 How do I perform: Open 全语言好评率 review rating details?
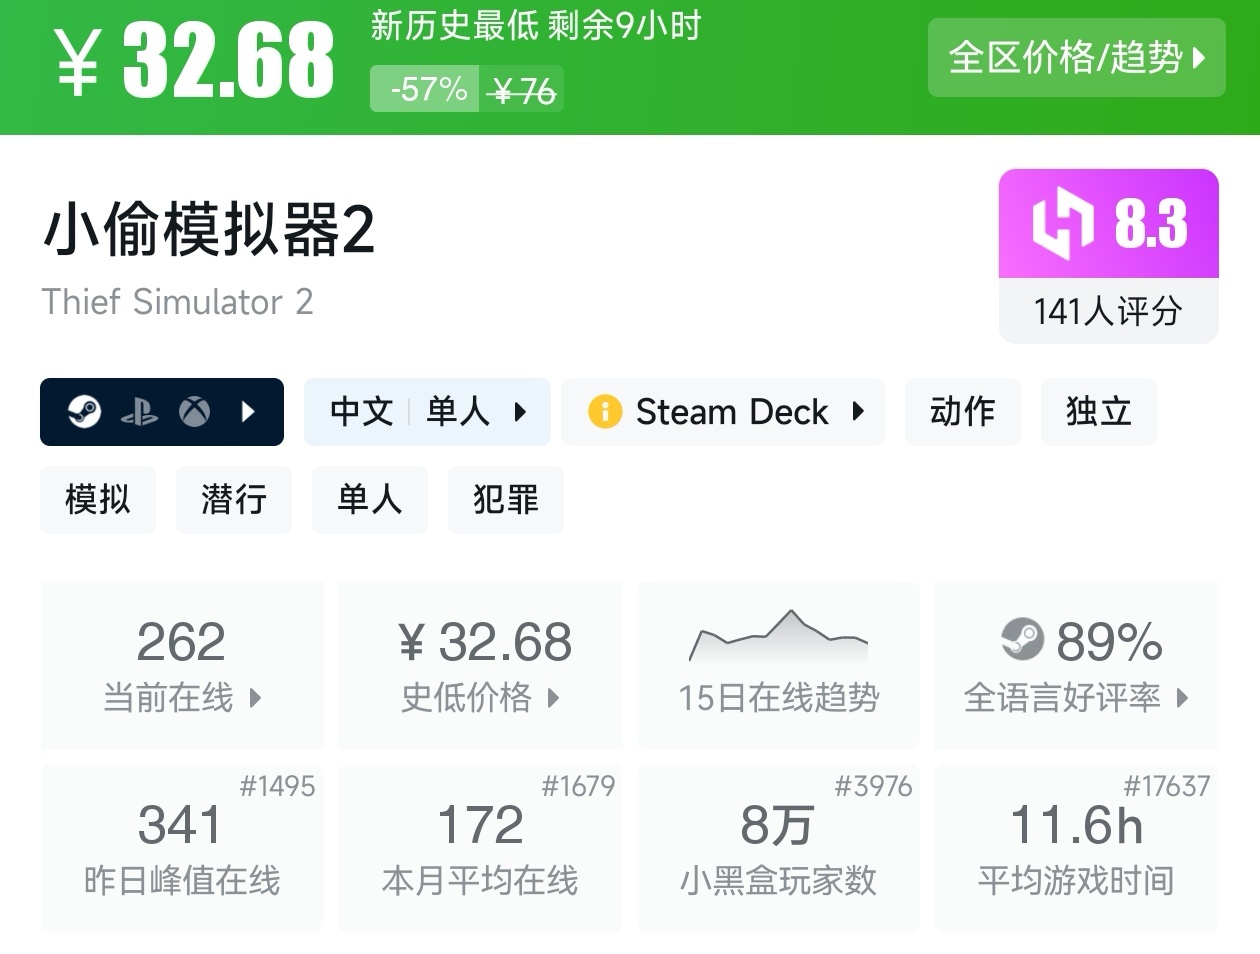[1076, 665]
